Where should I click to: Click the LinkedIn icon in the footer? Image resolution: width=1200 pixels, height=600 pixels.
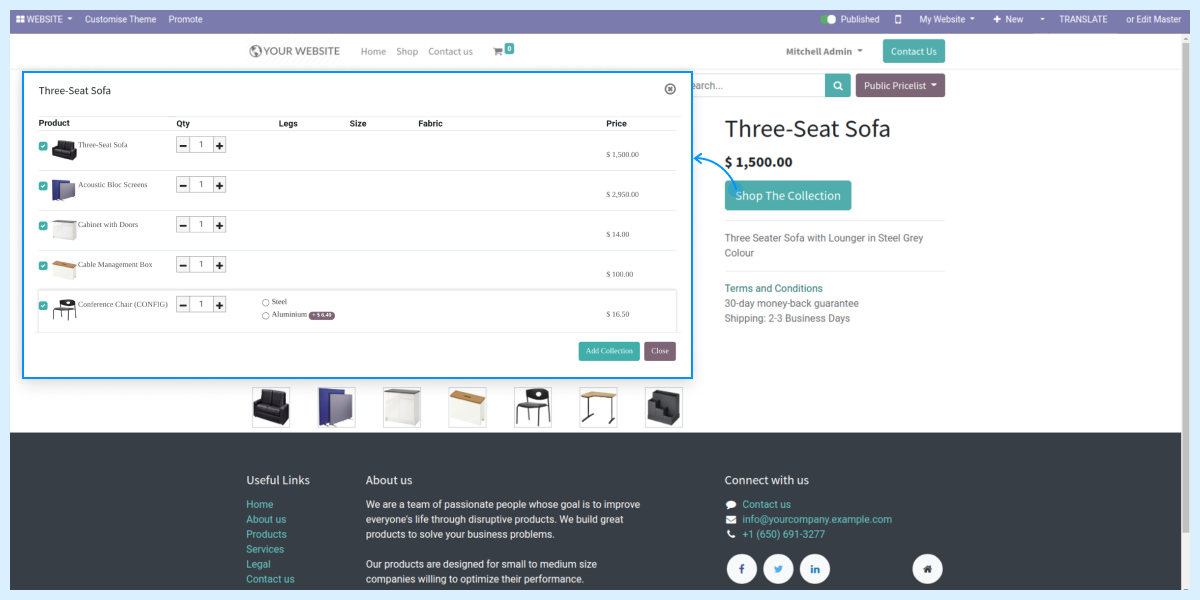(x=814, y=568)
